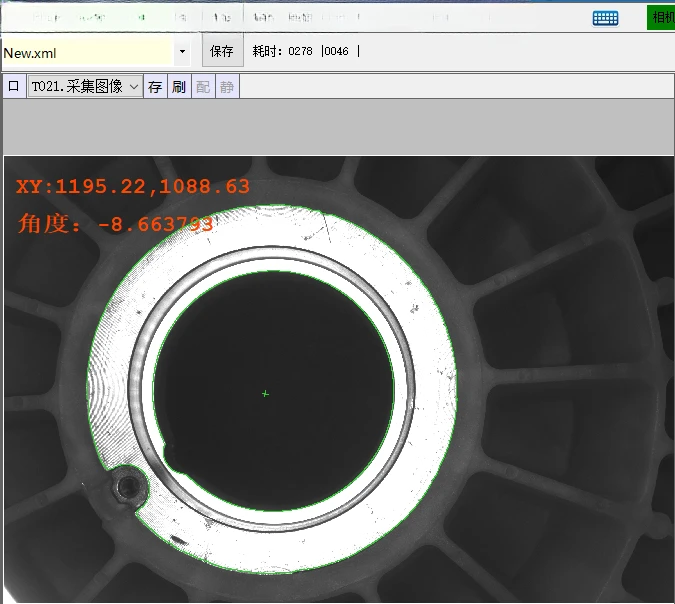This screenshot has width=675, height=604.
Task: Click the bolt hole on the ring
Action: pos(128,487)
